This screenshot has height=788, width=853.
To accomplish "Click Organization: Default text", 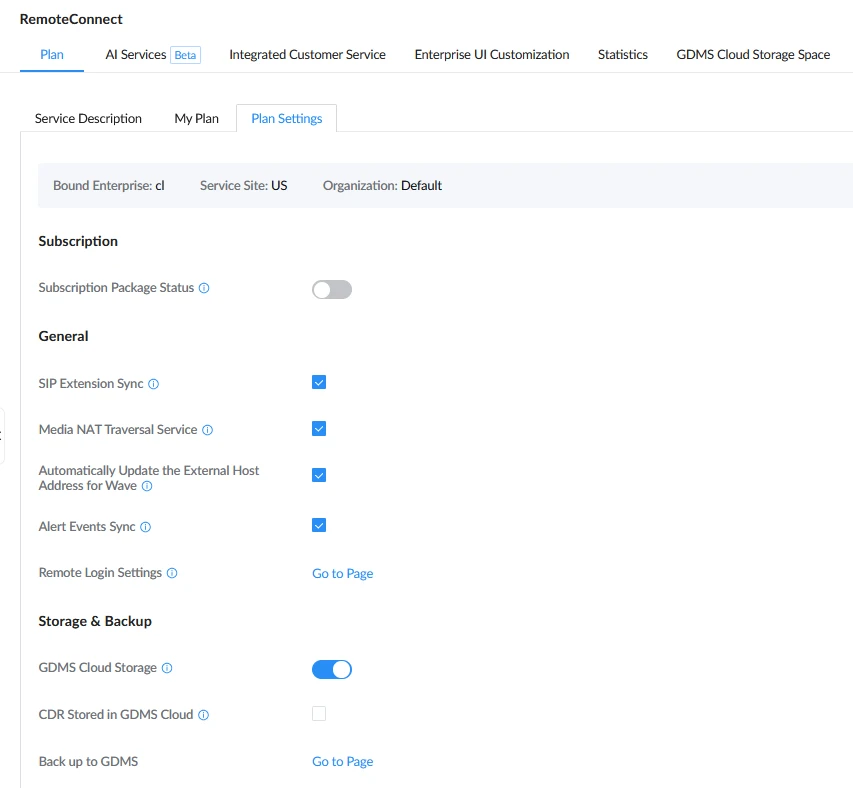I will (382, 185).
